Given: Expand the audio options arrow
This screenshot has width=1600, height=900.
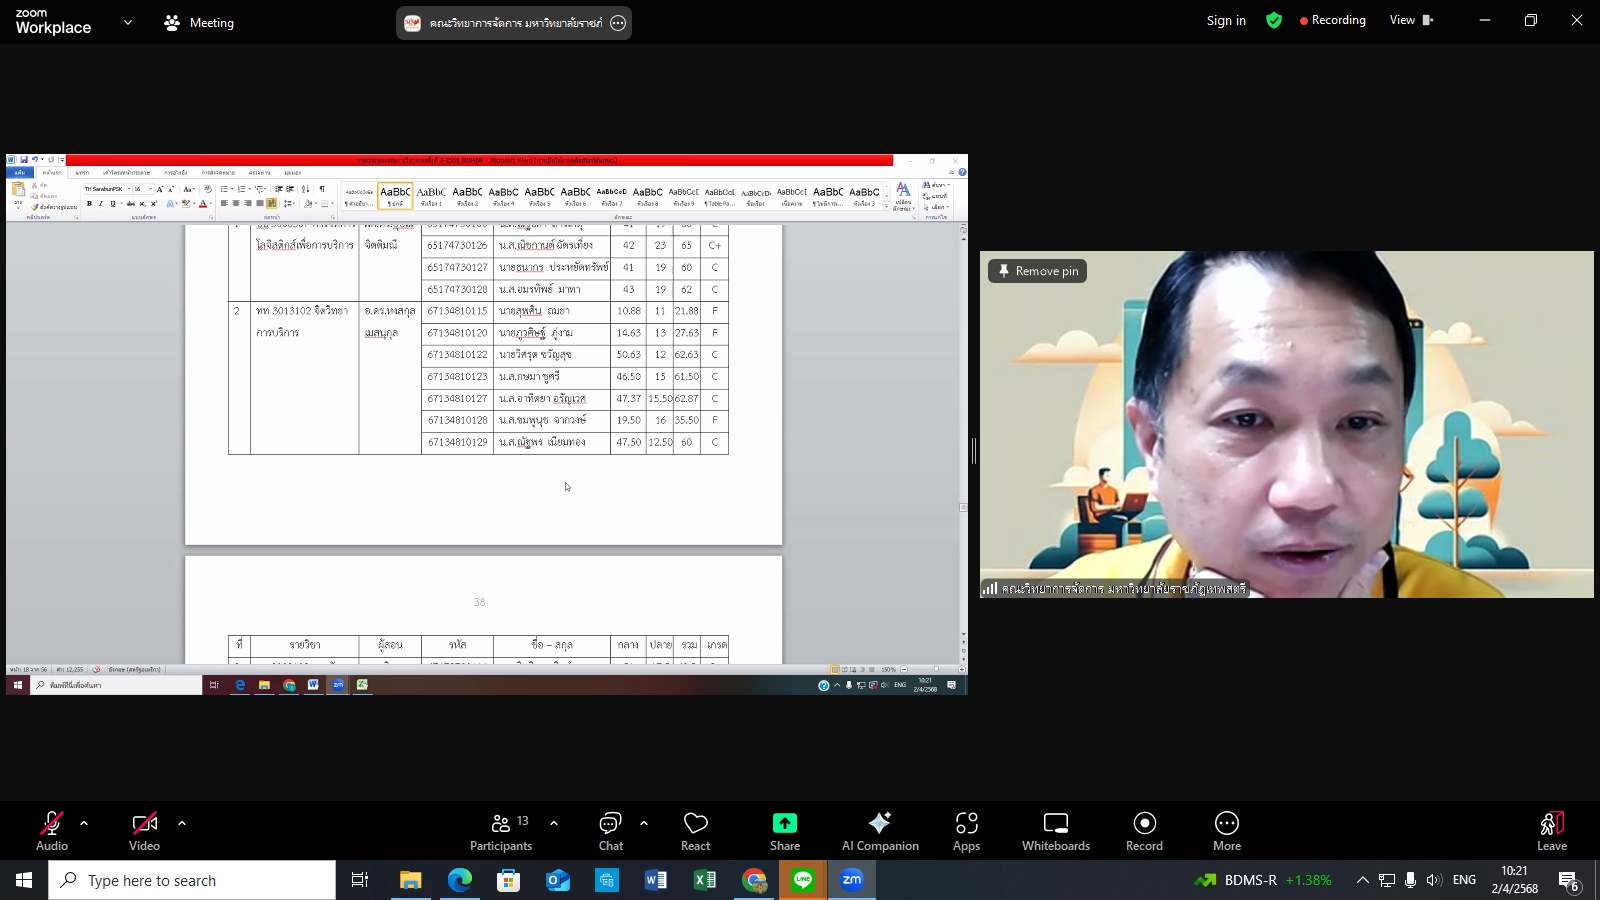Looking at the screenshot, I should (84, 823).
